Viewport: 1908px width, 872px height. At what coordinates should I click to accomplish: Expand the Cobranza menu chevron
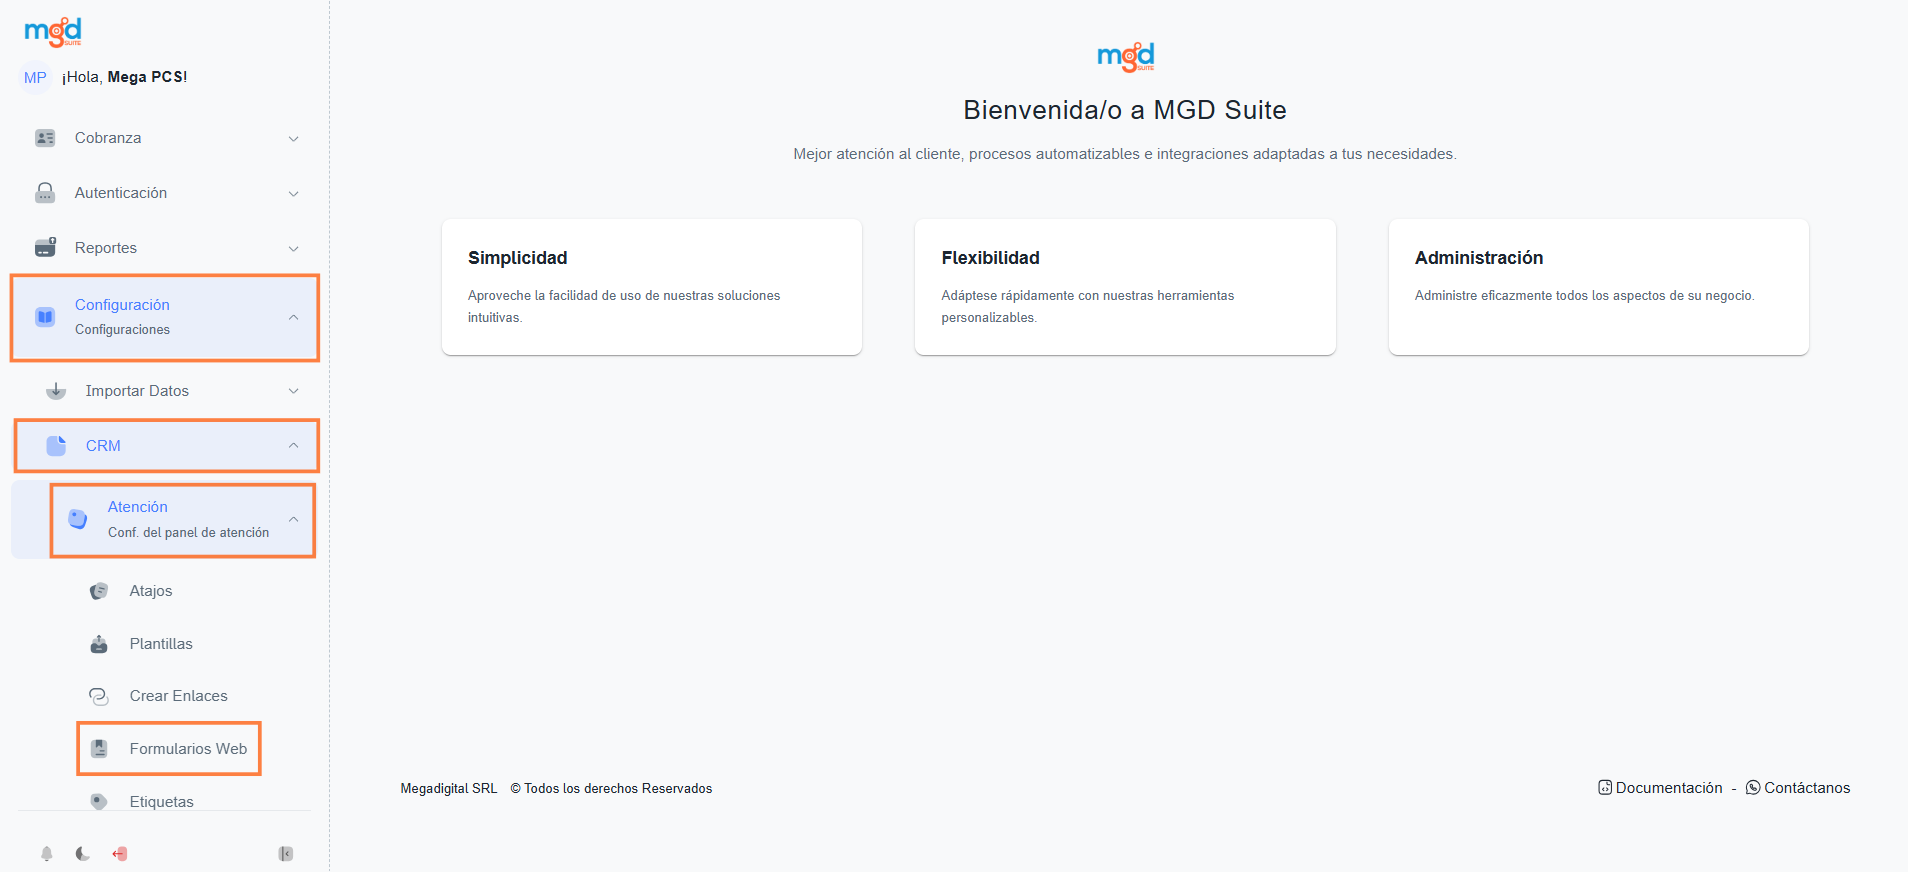click(294, 139)
